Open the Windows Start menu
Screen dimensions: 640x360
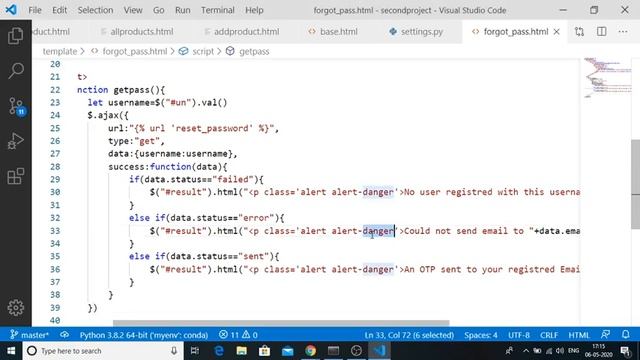(x=11, y=351)
